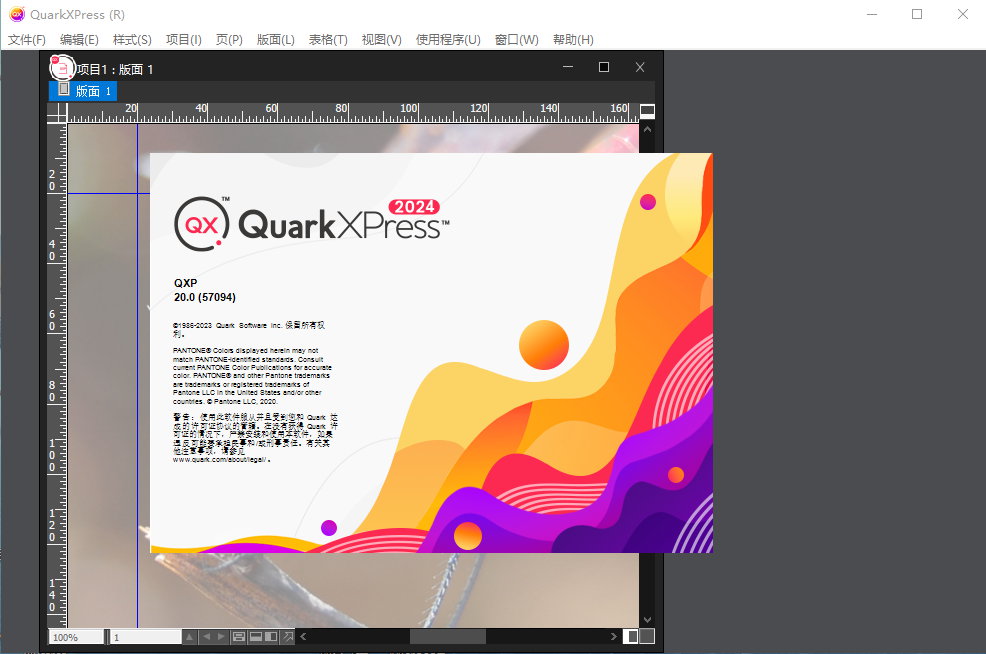Open the 视图(V) menu
The image size is (986, 654).
[382, 40]
